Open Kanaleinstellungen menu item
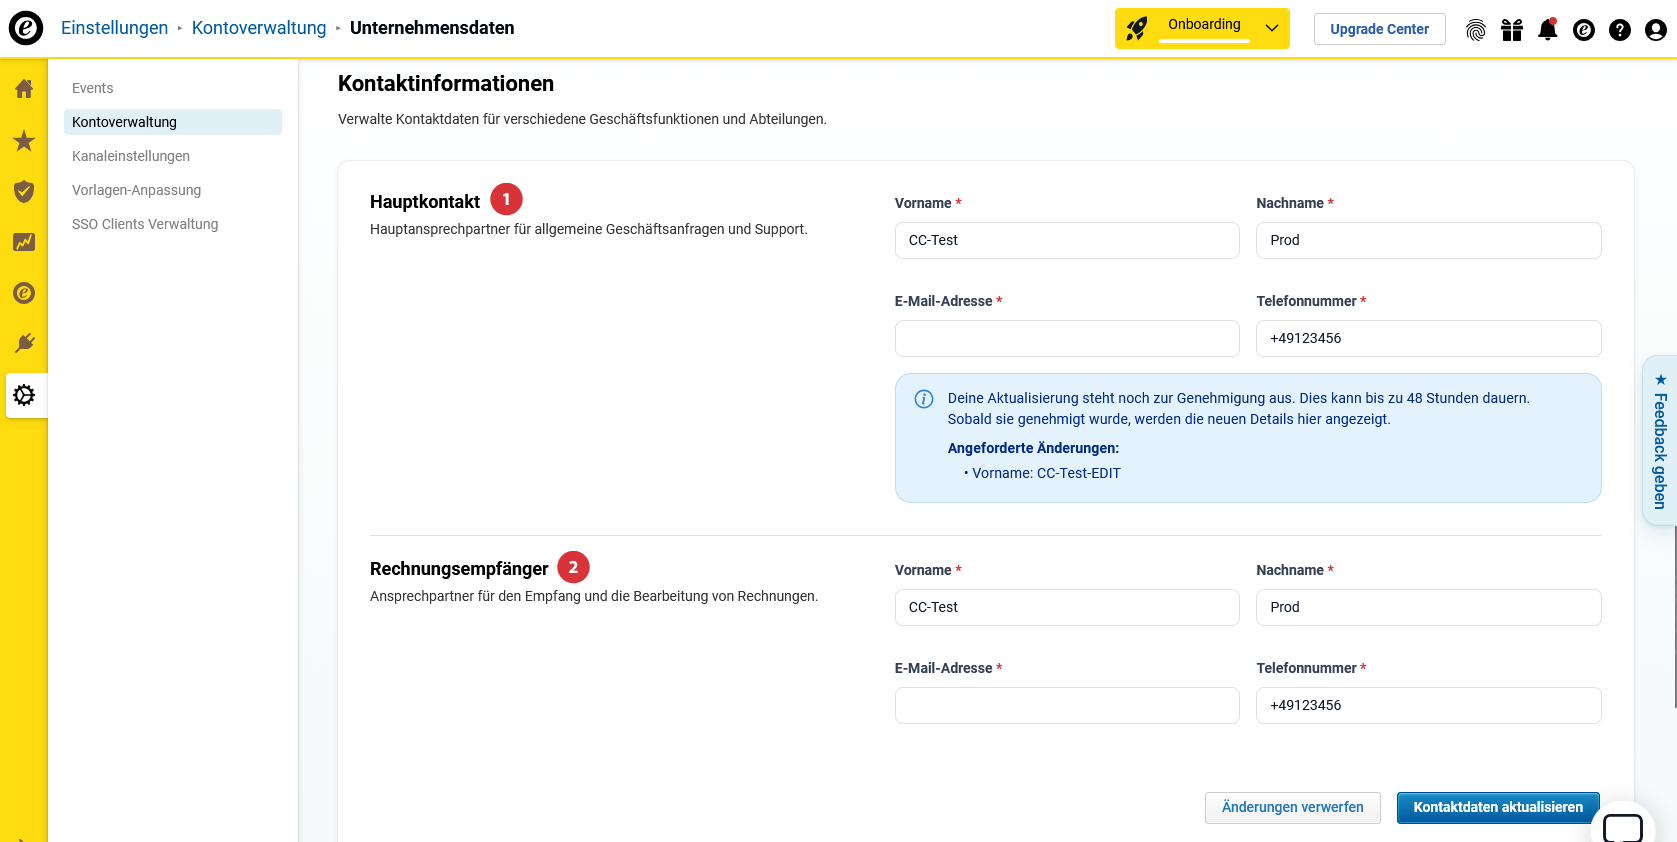This screenshot has height=842, width=1677. (x=131, y=156)
